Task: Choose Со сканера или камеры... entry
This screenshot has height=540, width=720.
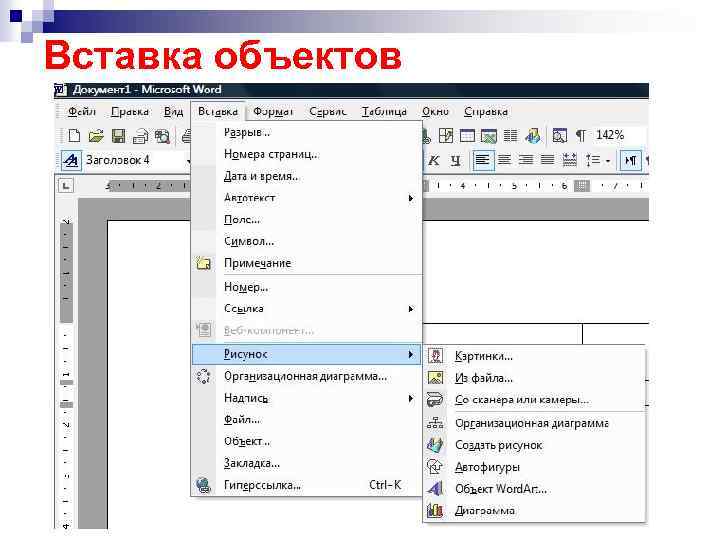Action: point(534,400)
